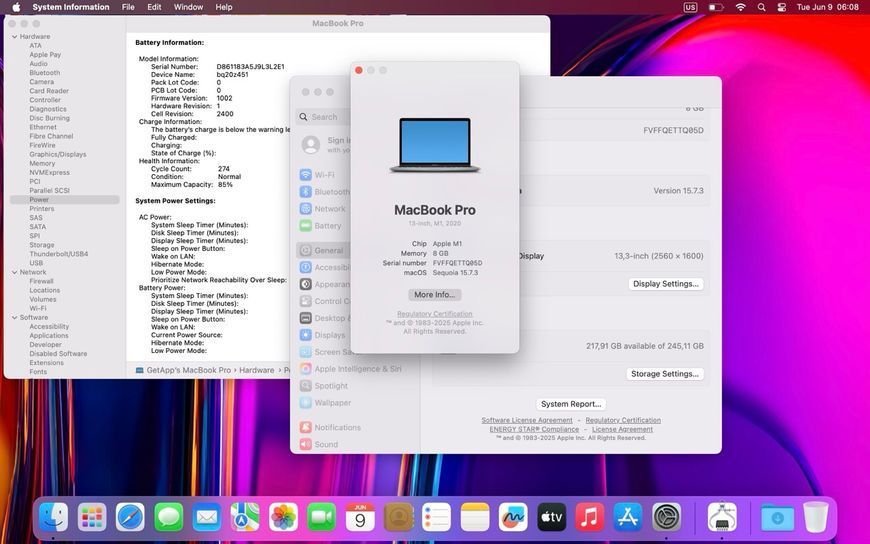
Task: Click More Info button in About window
Action: click(x=434, y=295)
